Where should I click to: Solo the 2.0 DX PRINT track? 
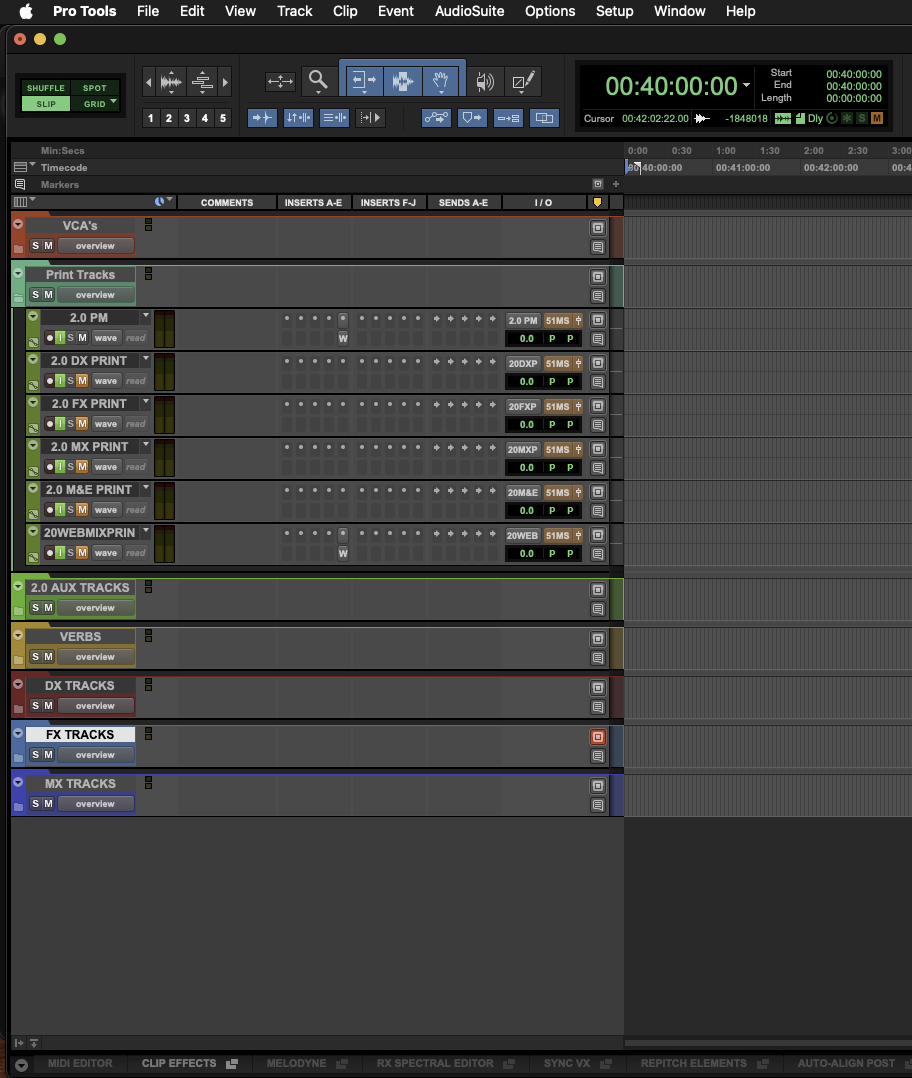pyautogui.click(x=72, y=381)
